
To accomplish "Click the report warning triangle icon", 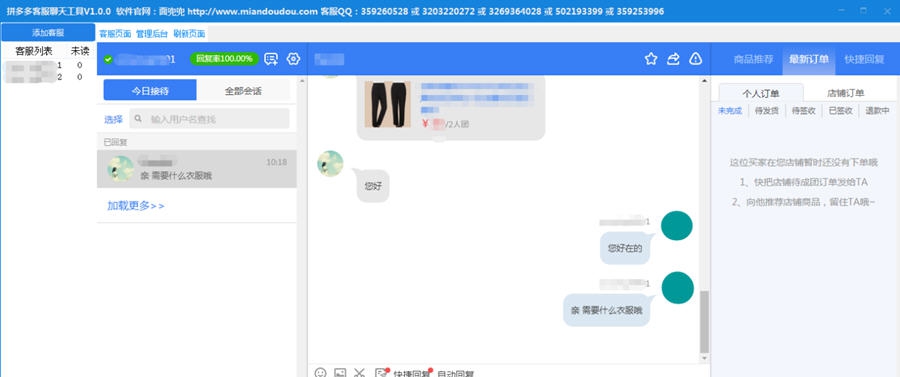I will pos(696,59).
